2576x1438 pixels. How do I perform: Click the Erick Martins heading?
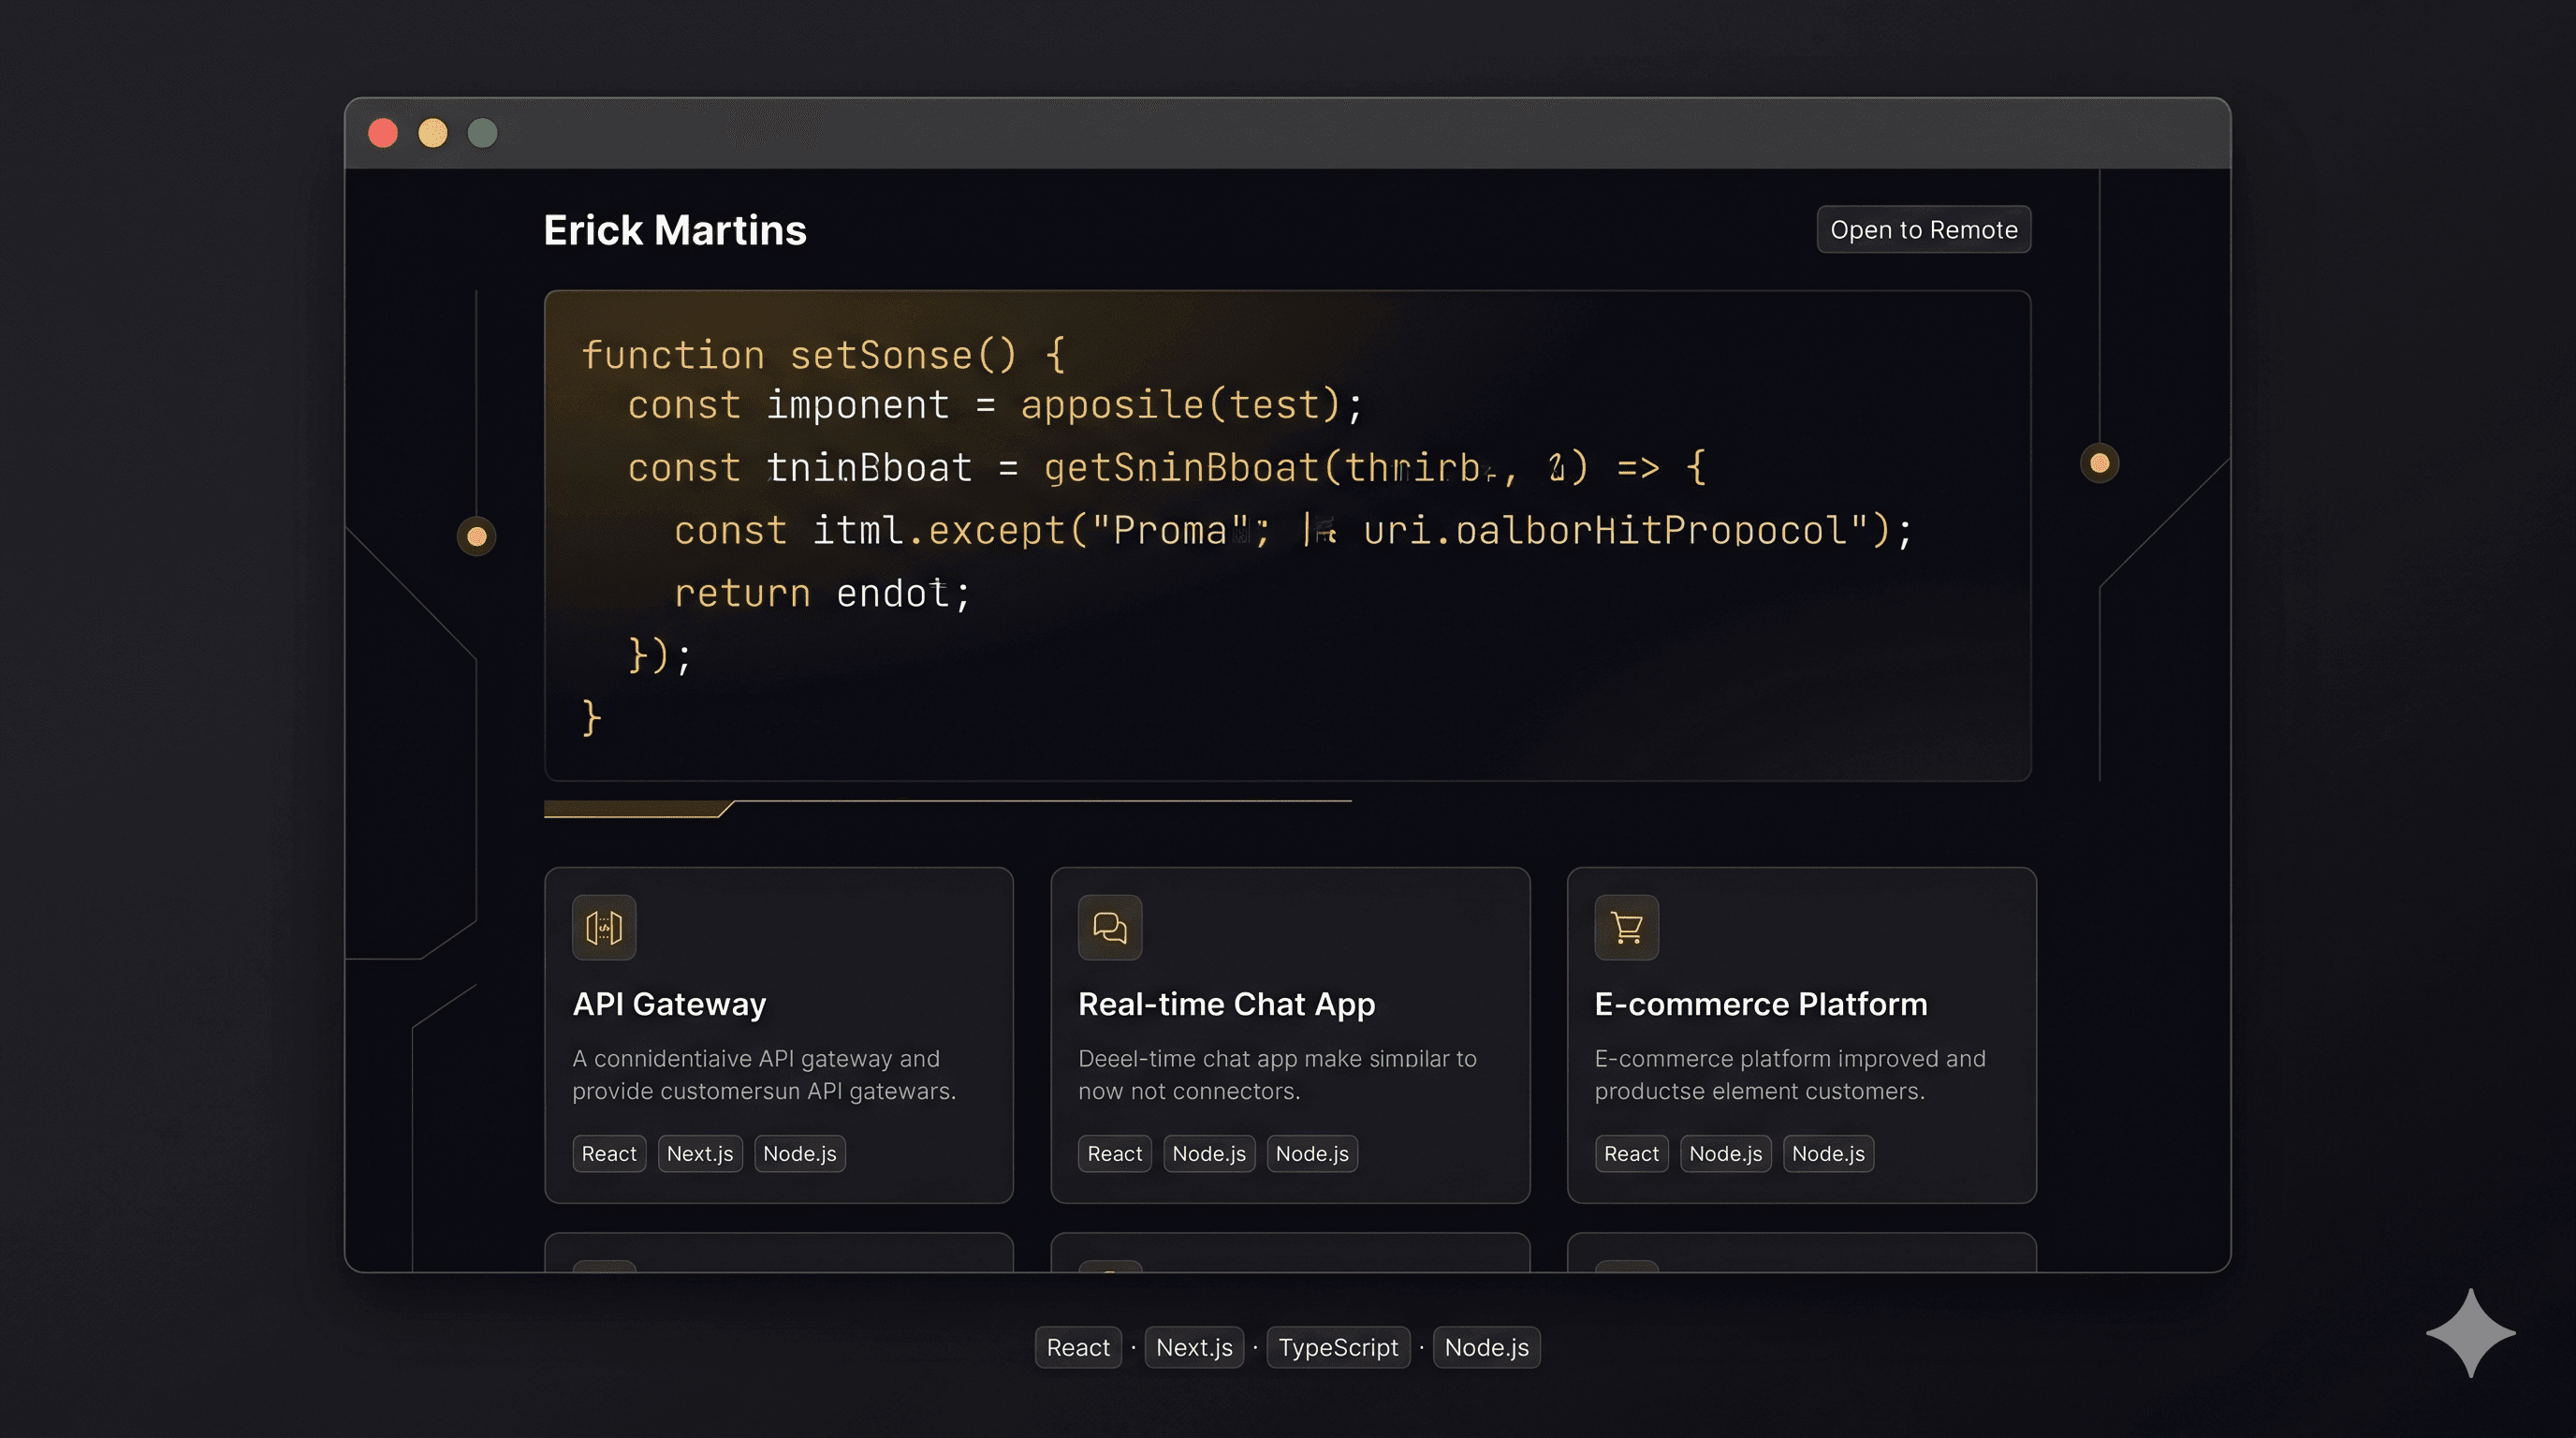[x=675, y=230]
